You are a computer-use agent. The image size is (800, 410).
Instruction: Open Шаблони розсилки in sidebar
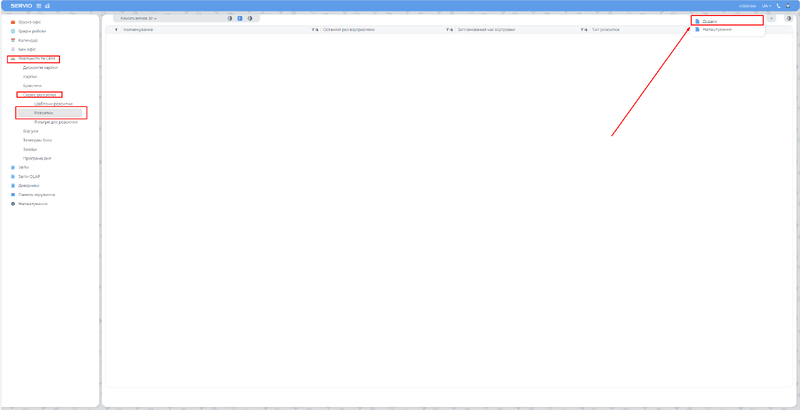53,104
